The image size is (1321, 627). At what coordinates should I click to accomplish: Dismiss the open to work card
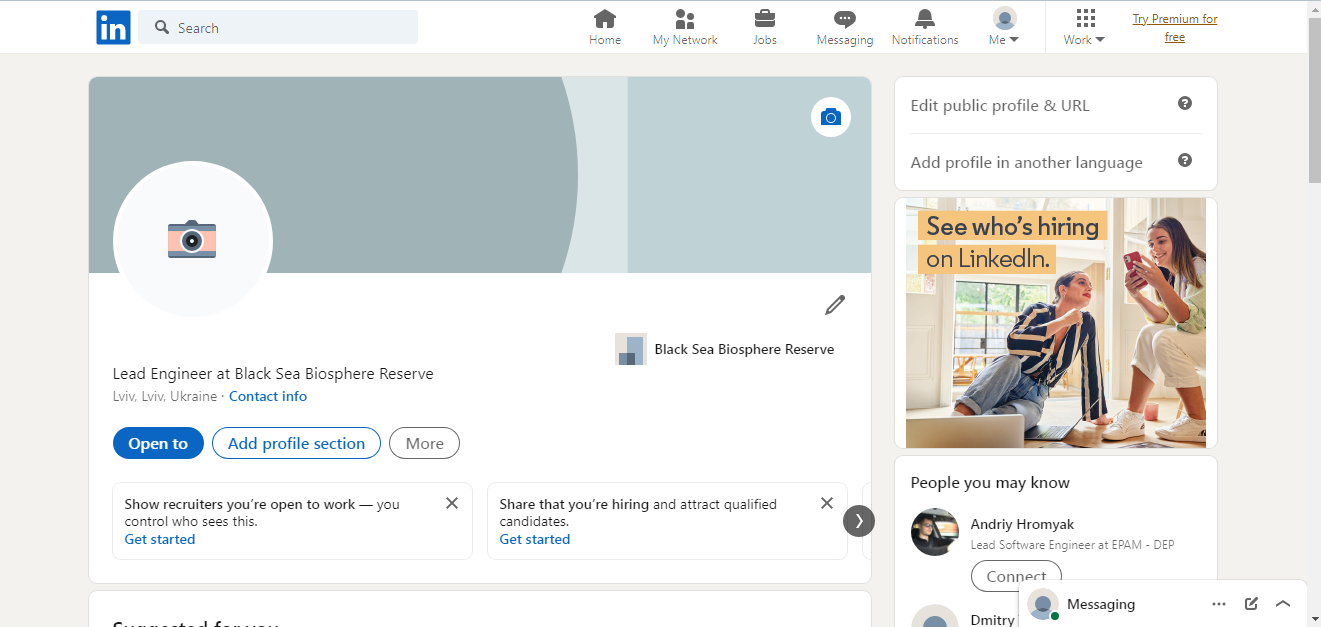tap(452, 503)
